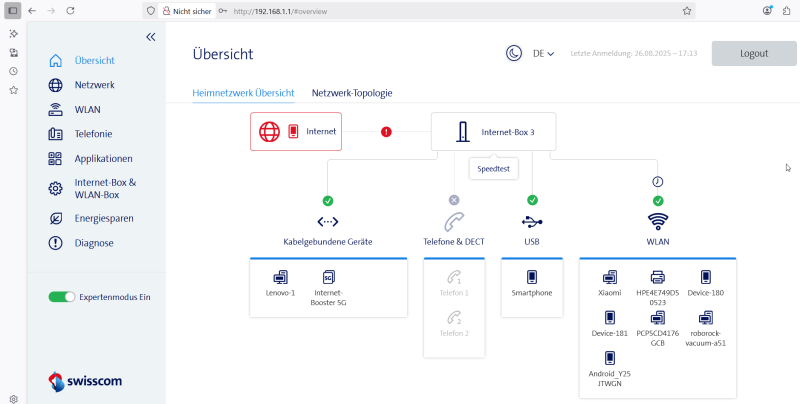Screen dimensions: 800x404
Task: Toggle dark mode moon icon
Action: point(513,53)
